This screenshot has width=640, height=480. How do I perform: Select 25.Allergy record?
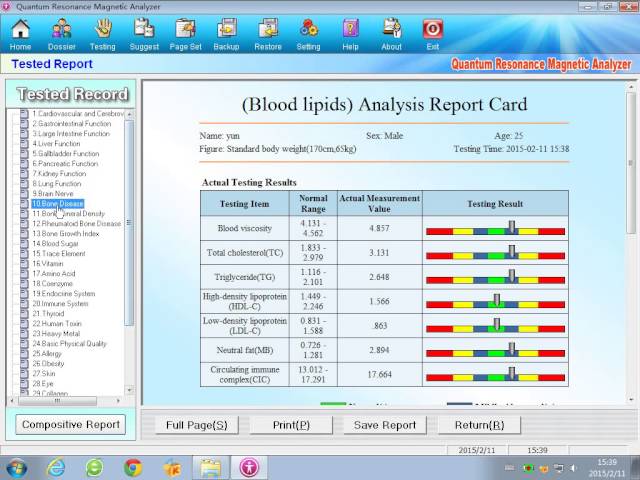47,354
